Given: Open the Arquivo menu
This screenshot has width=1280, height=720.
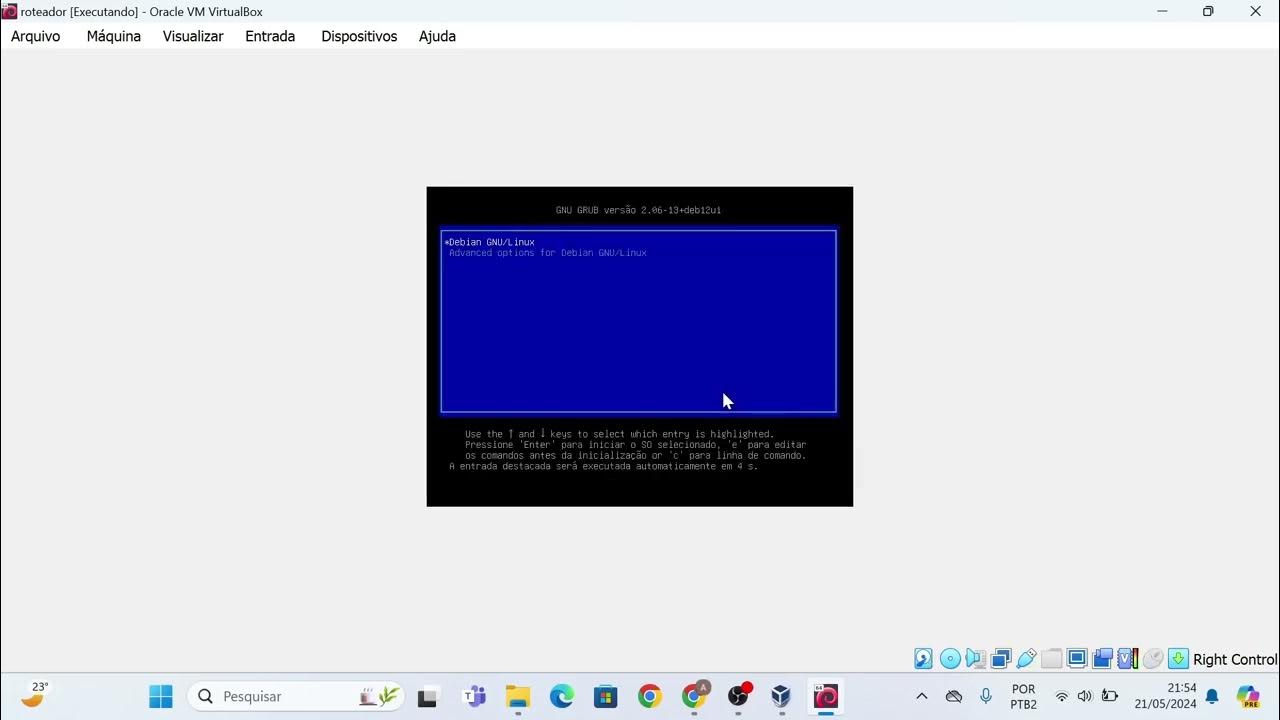Looking at the screenshot, I should 36,36.
